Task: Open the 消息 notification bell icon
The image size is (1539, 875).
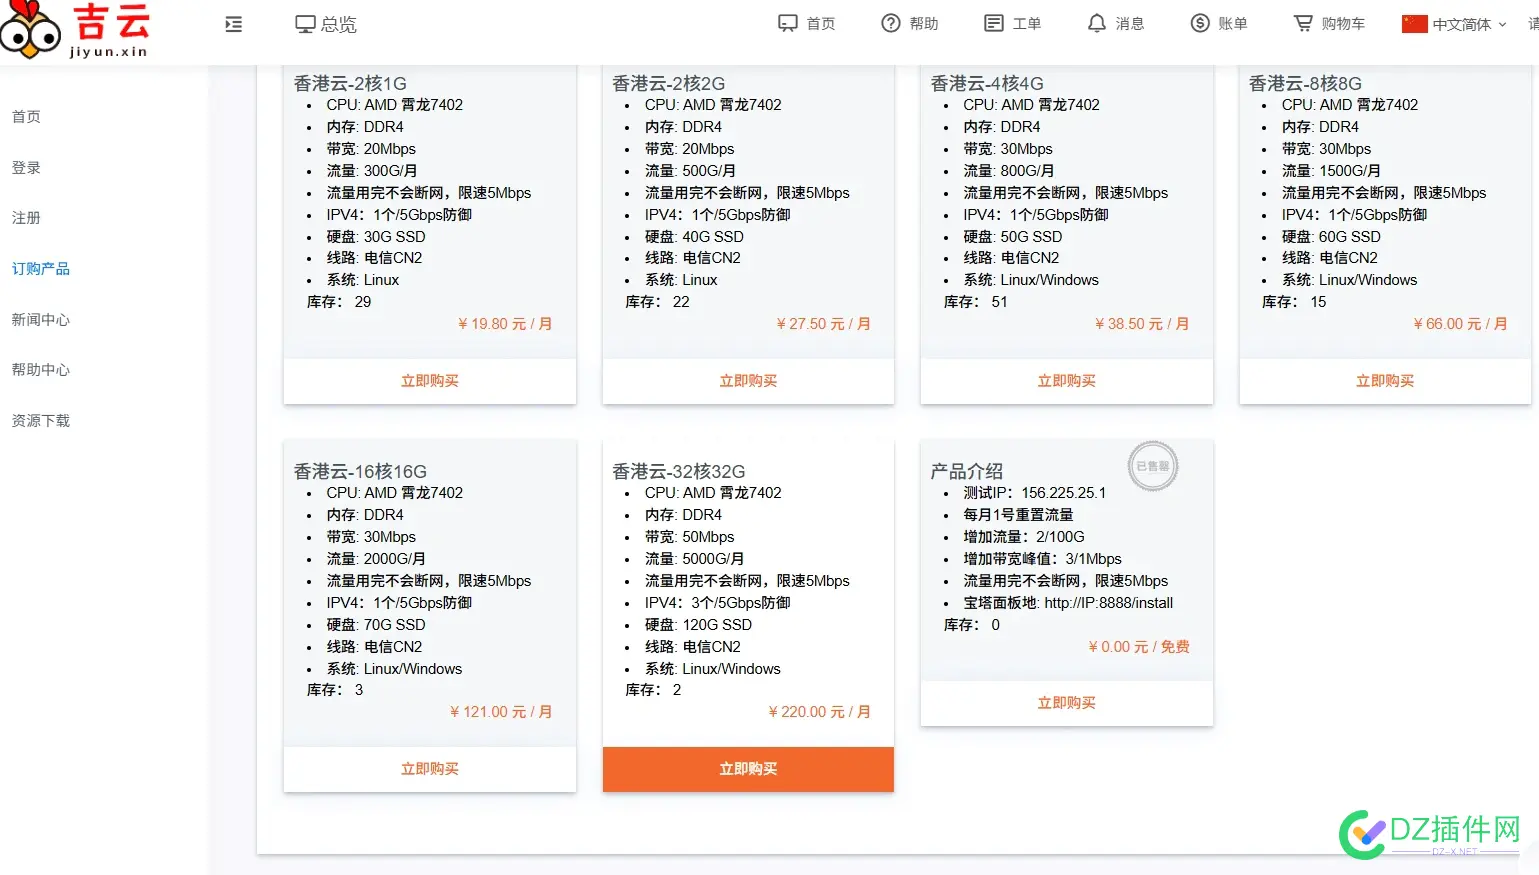Action: [1097, 22]
